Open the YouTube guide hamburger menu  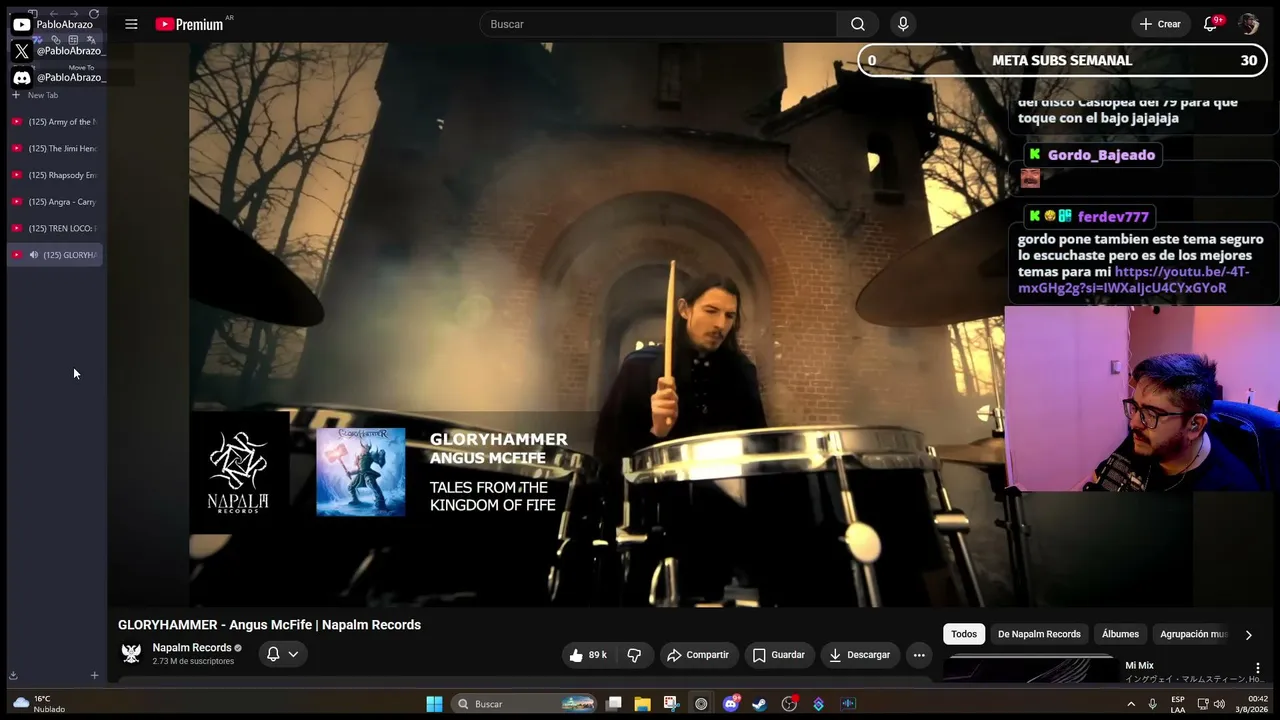point(131,24)
